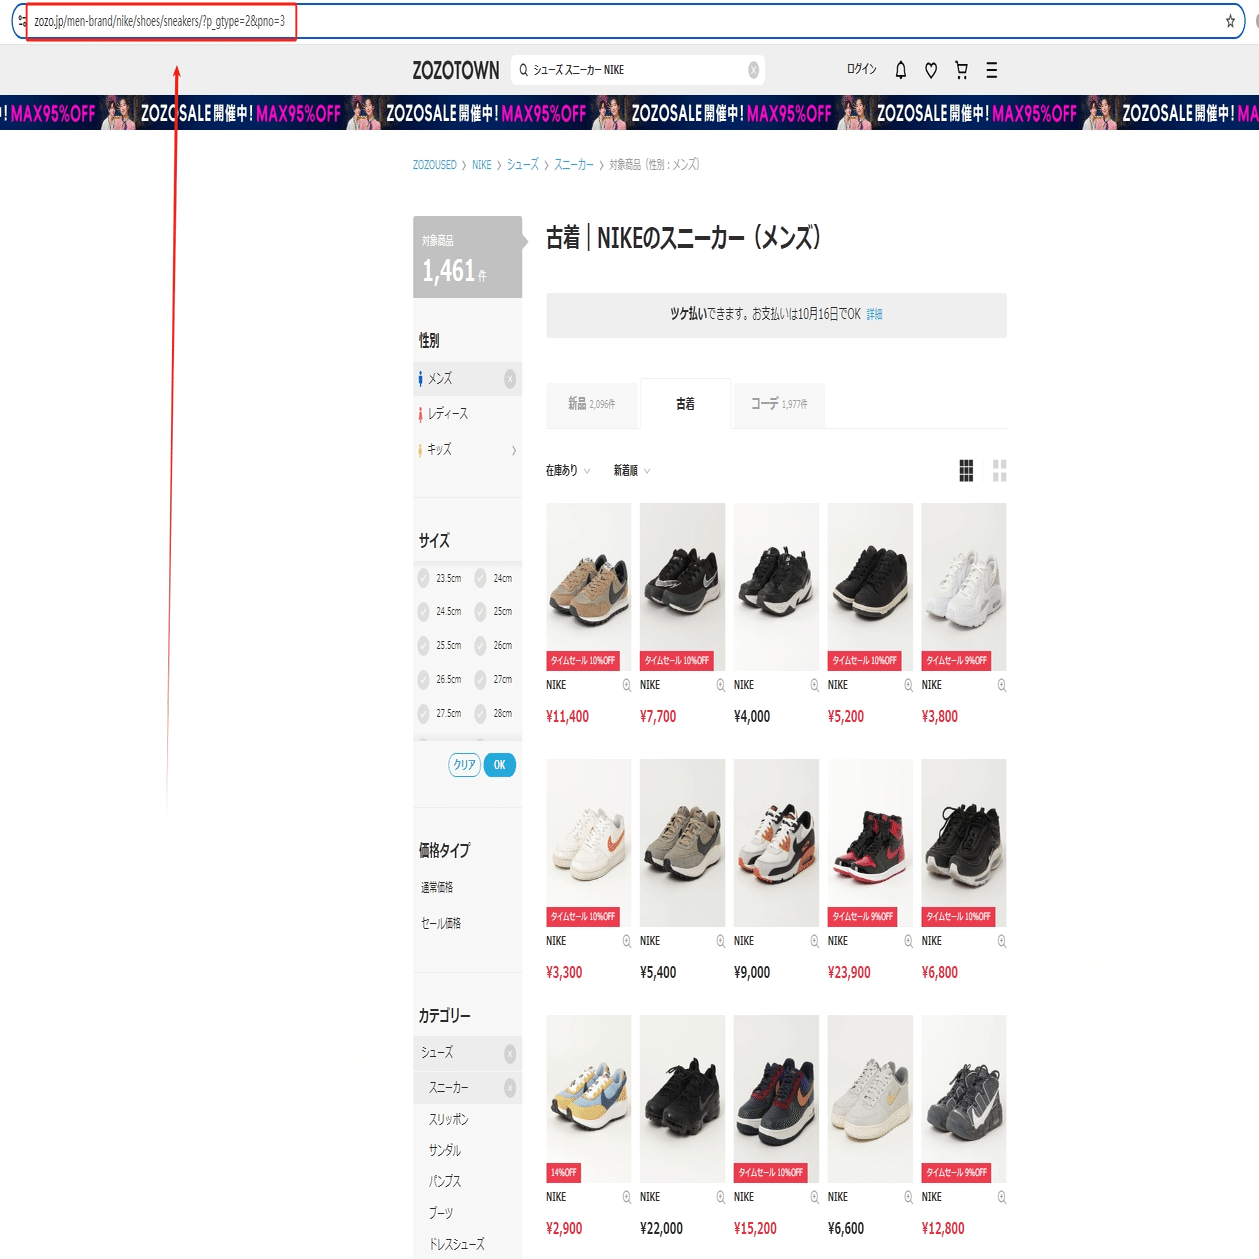1259x1259 pixels.
Task: Select the サンダル category
Action: 445,1151
